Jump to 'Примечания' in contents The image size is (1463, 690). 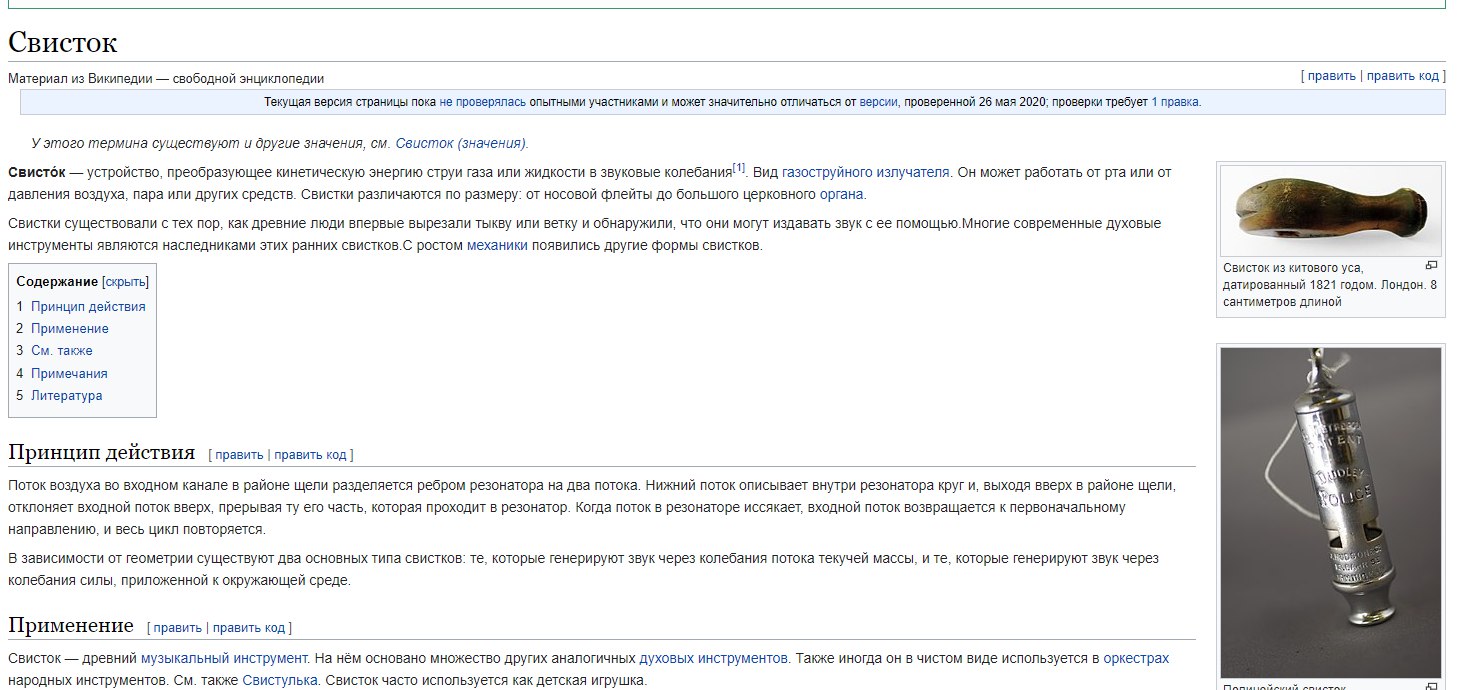point(69,373)
